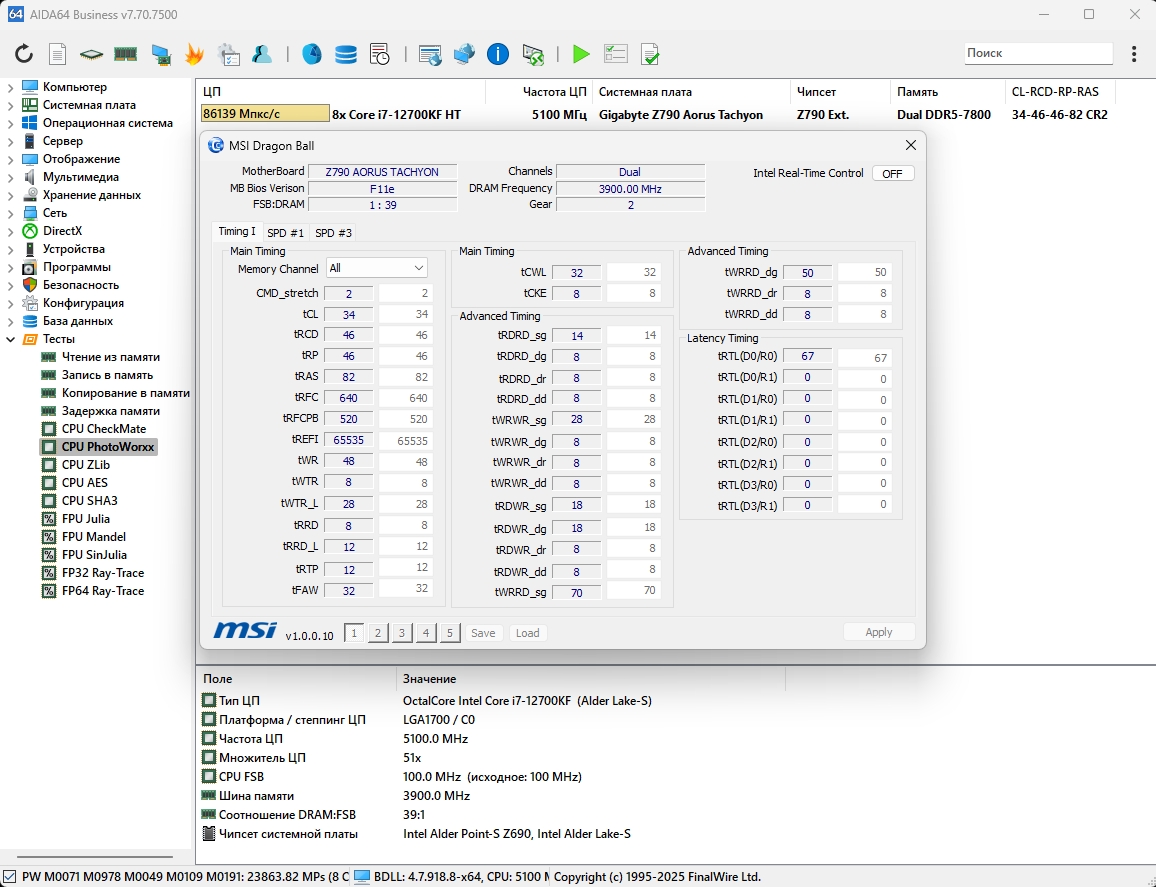Open the Report page icon
The image size is (1156, 887).
(x=58, y=54)
